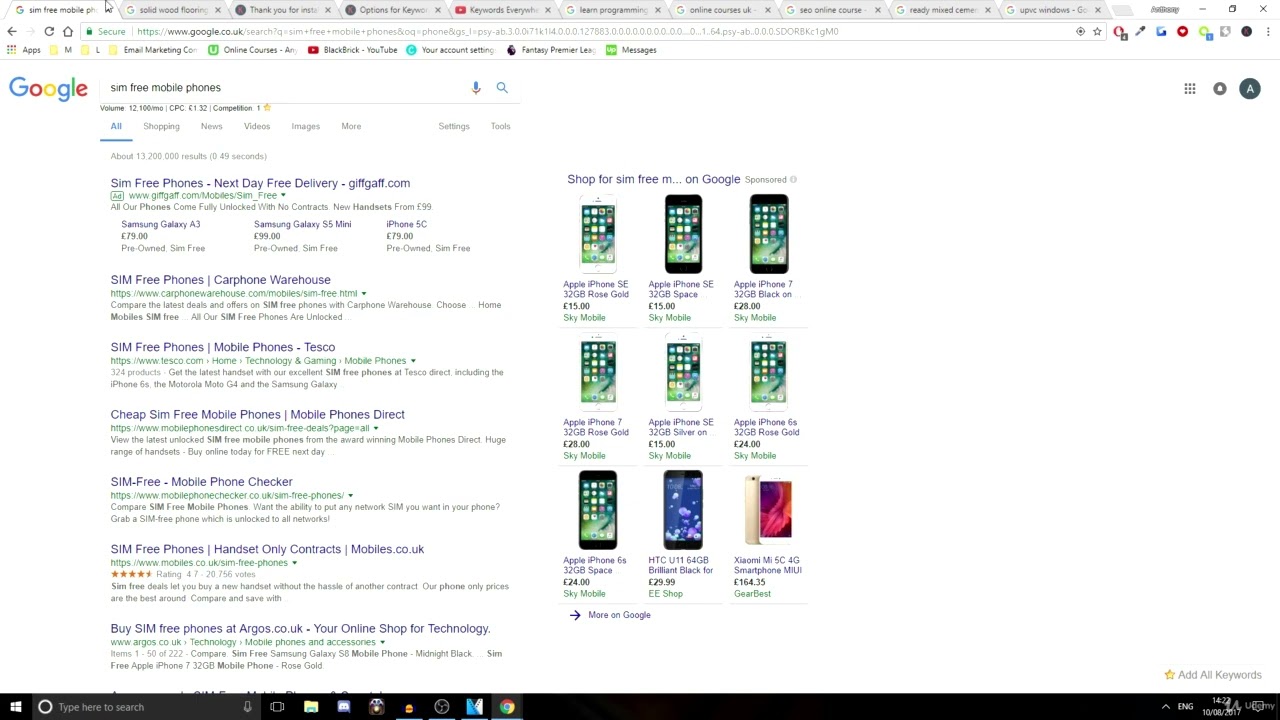Click the Google logo
The width and height of the screenshot is (1280, 720).
point(48,88)
